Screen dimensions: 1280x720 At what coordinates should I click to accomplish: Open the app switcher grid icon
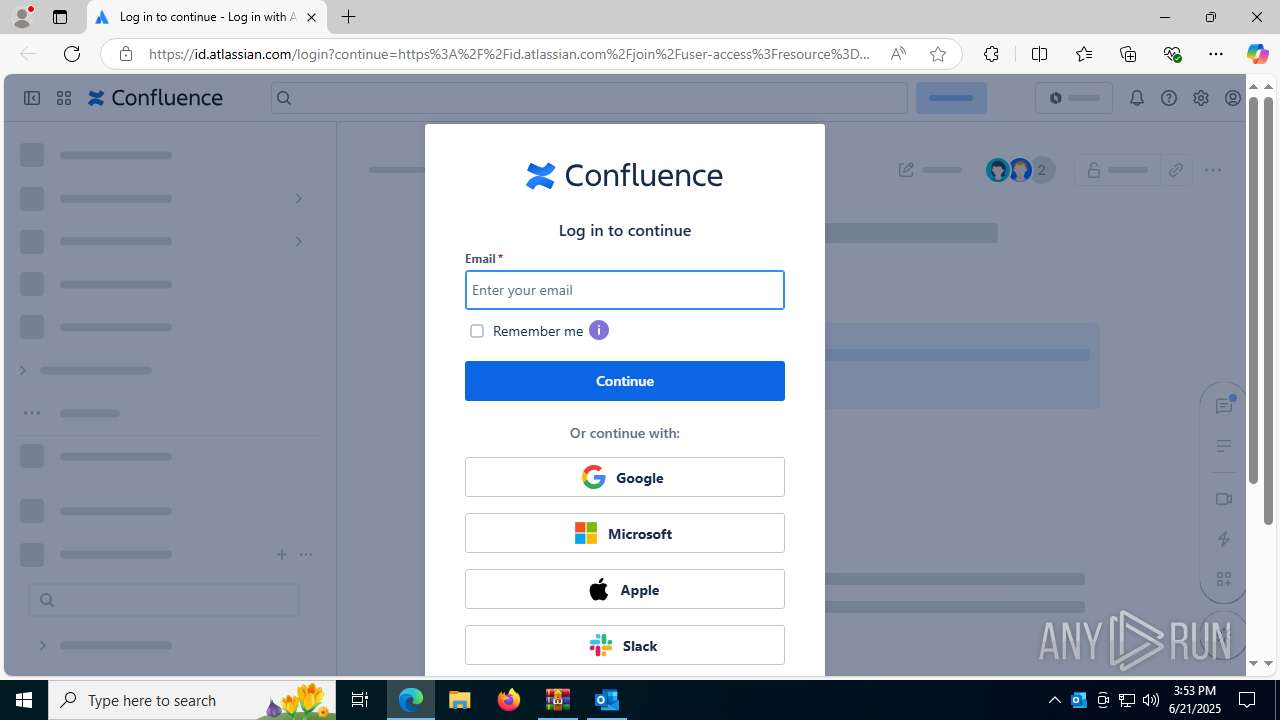(x=64, y=98)
